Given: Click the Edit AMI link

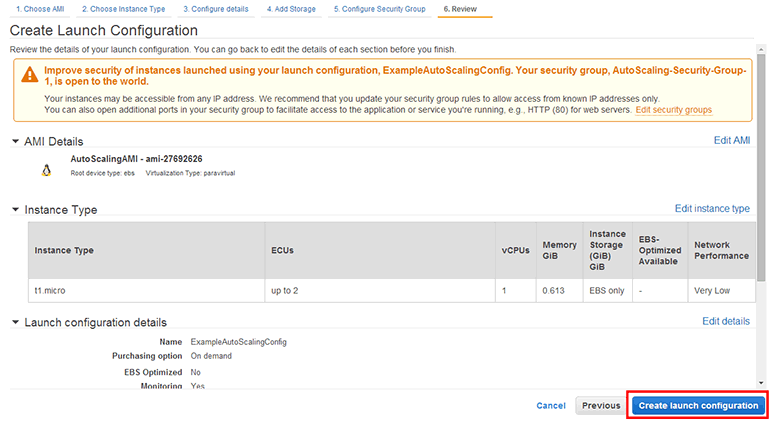Looking at the screenshot, I should (x=731, y=141).
